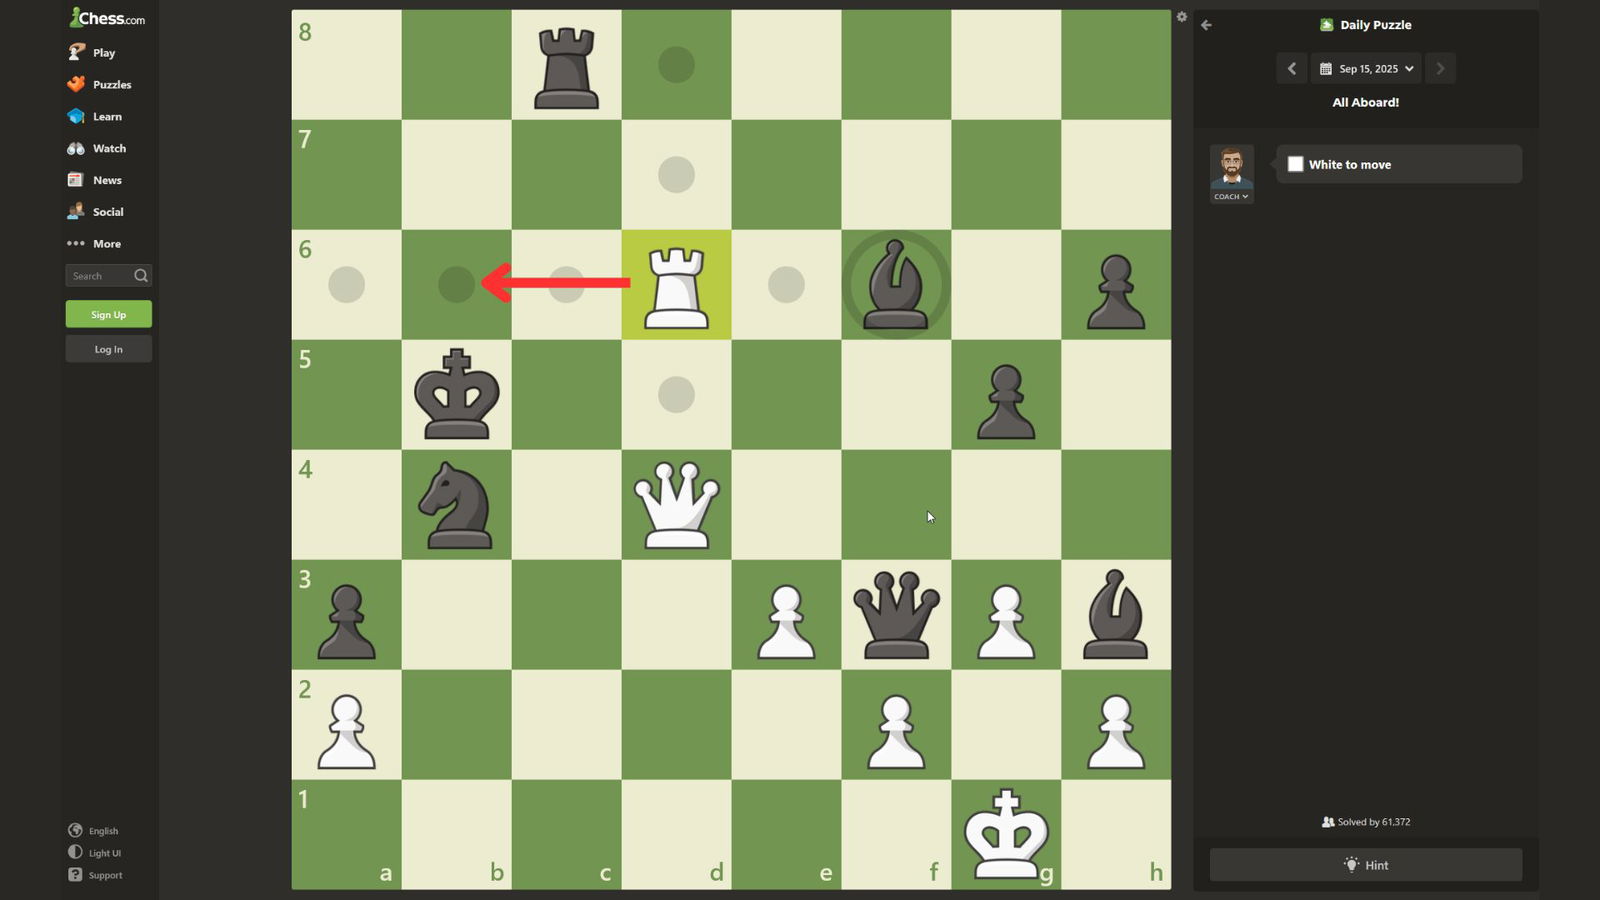Go to previous daily puzzle
Screen dimensions: 1600x900
tap(1291, 69)
